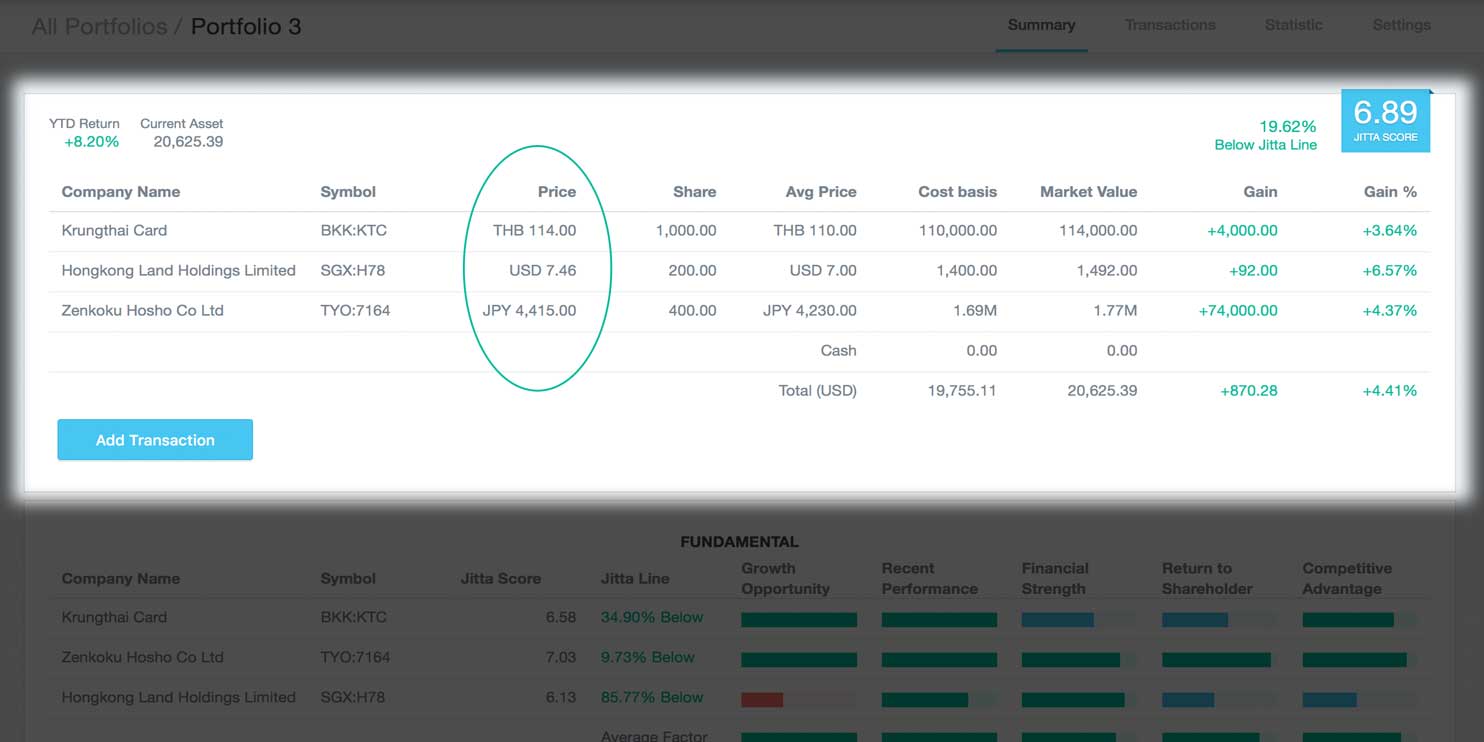
Task: Click the Market Value column header
Action: [x=1089, y=192]
